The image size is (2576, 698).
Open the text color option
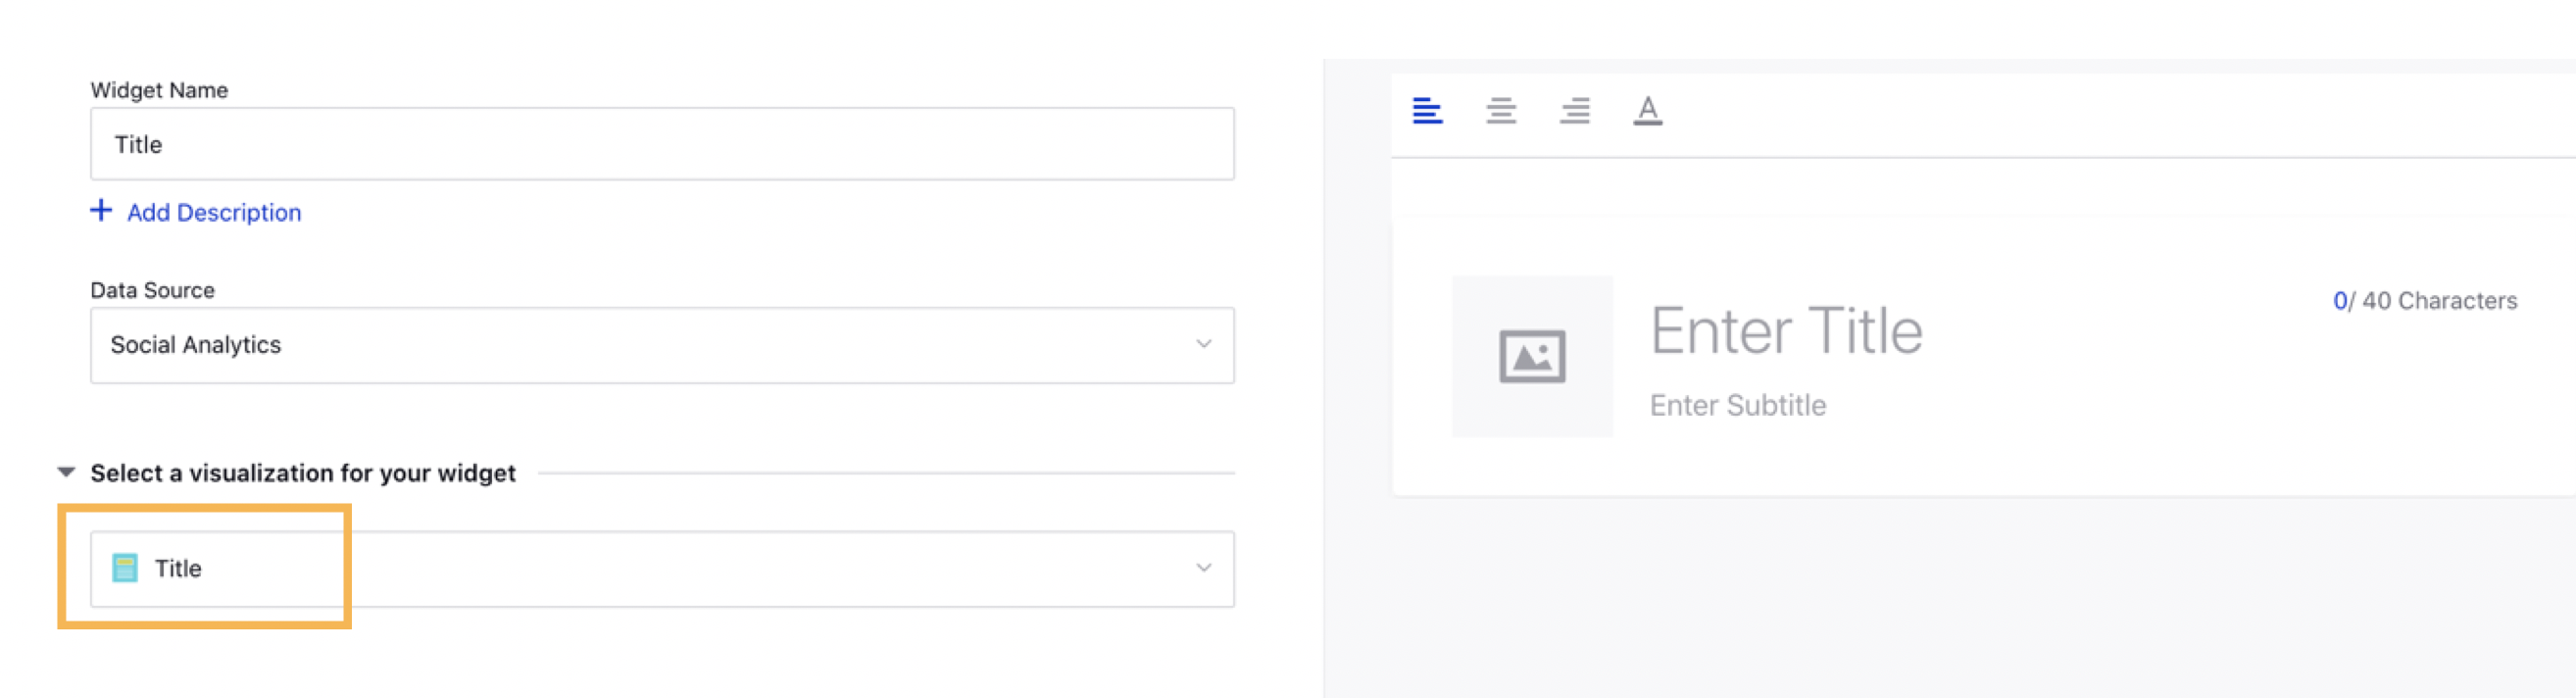tap(1647, 110)
